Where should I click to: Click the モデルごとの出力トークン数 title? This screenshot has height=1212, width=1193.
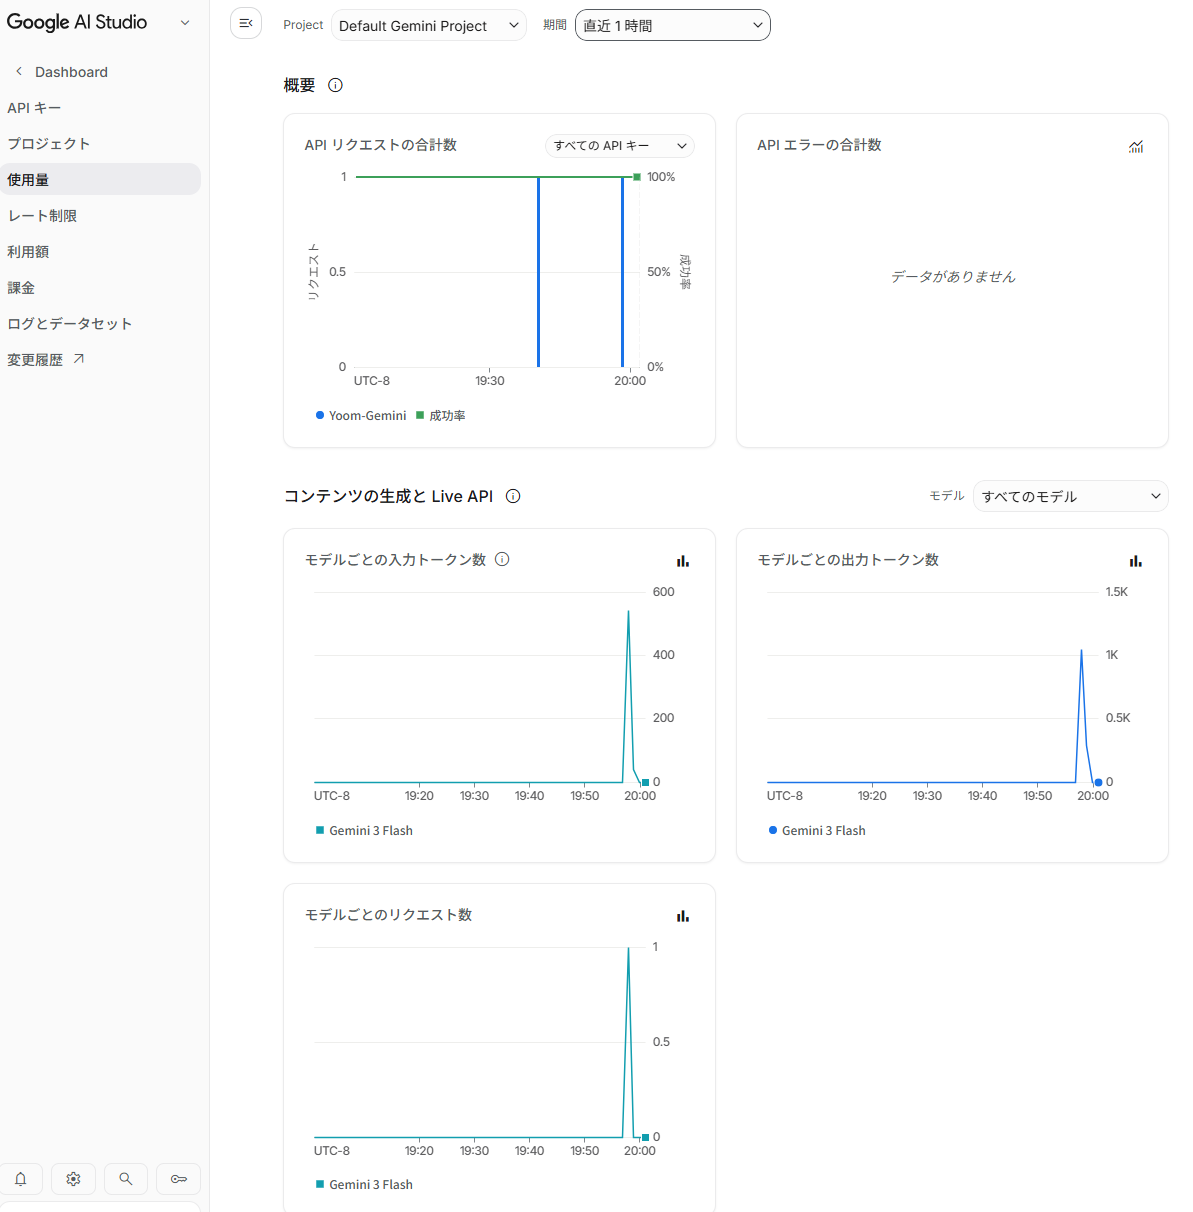pyautogui.click(x=848, y=560)
